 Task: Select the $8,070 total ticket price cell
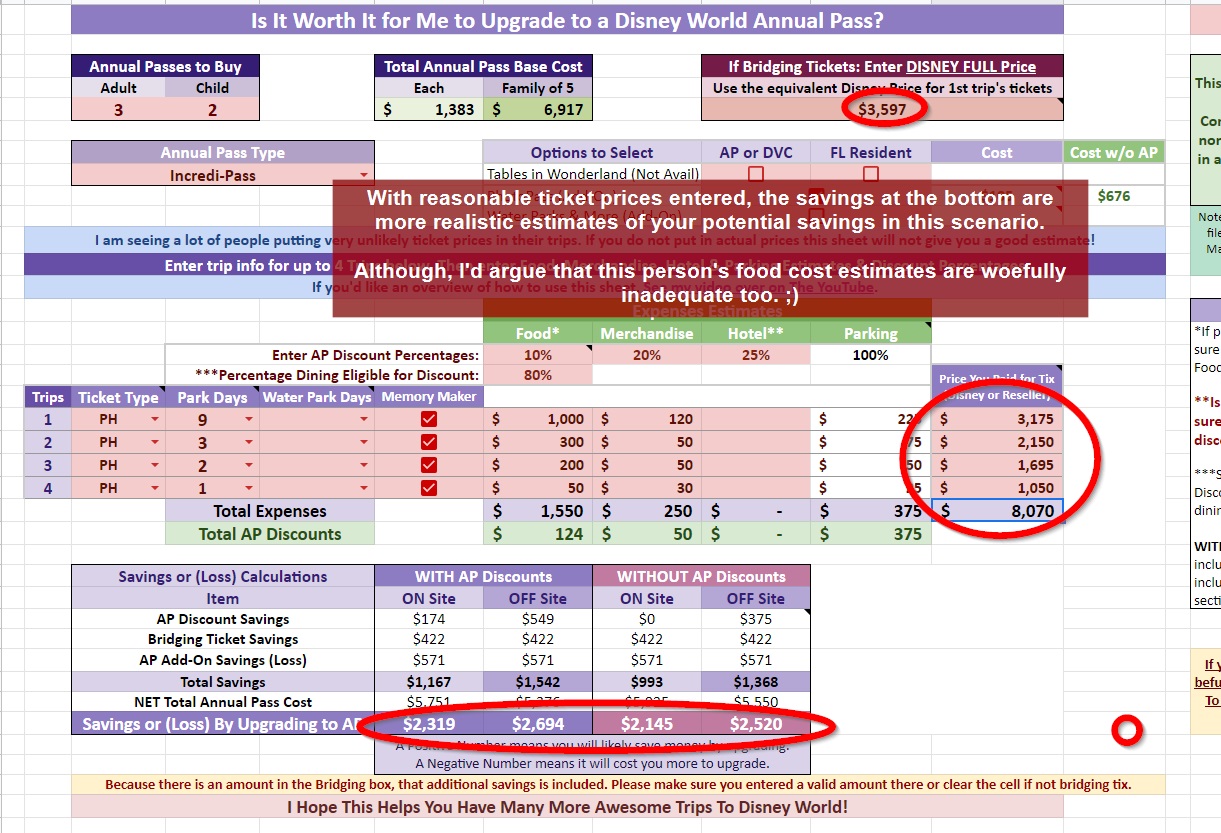point(997,511)
